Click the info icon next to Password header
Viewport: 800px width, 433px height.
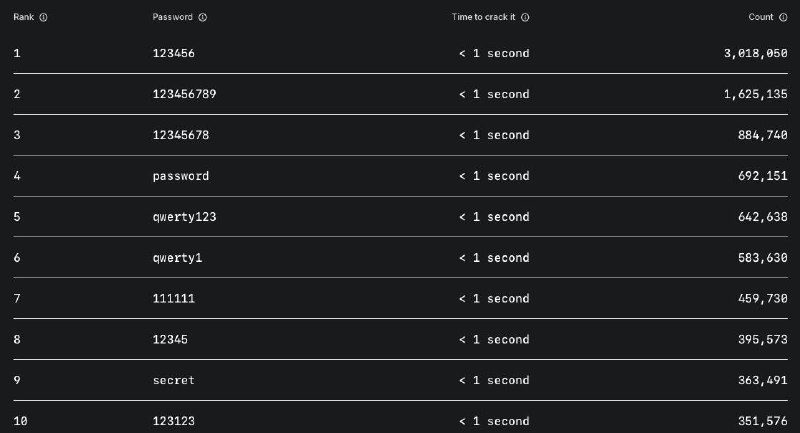click(203, 17)
